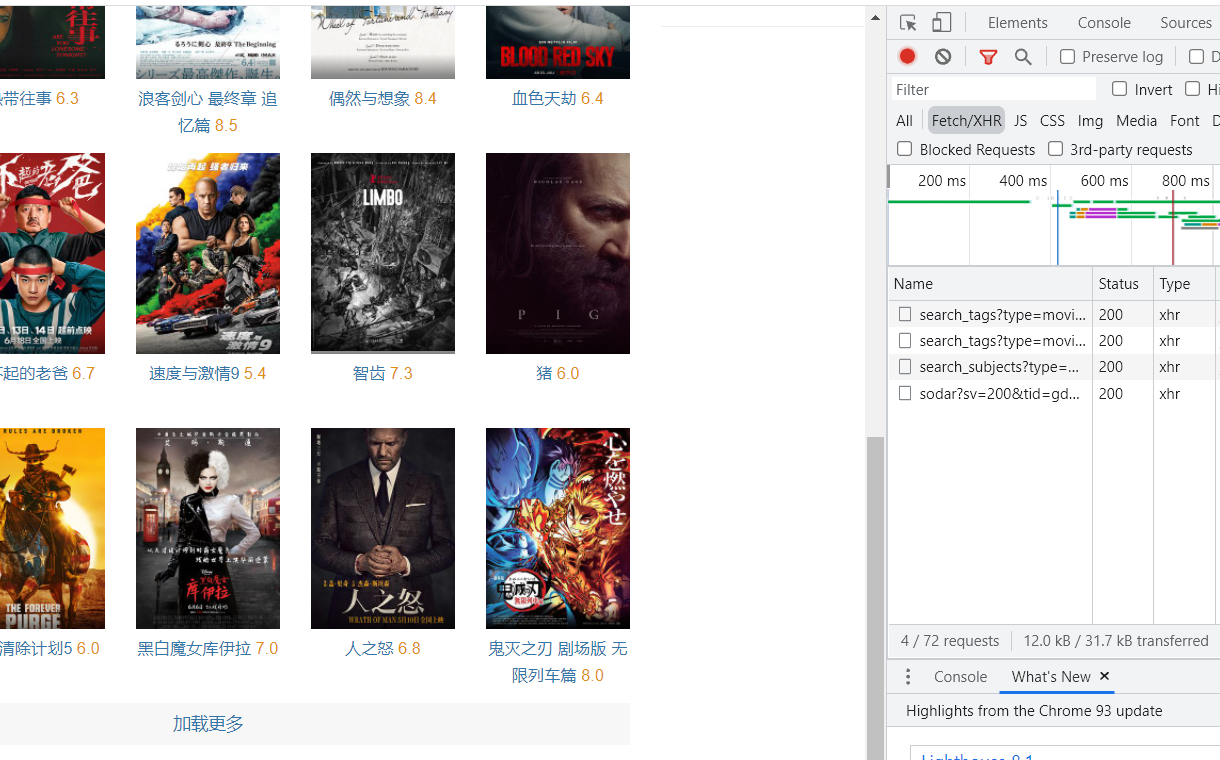The image size is (1220, 760).
Task: Sort requests by Name column header
Action: tap(990, 284)
